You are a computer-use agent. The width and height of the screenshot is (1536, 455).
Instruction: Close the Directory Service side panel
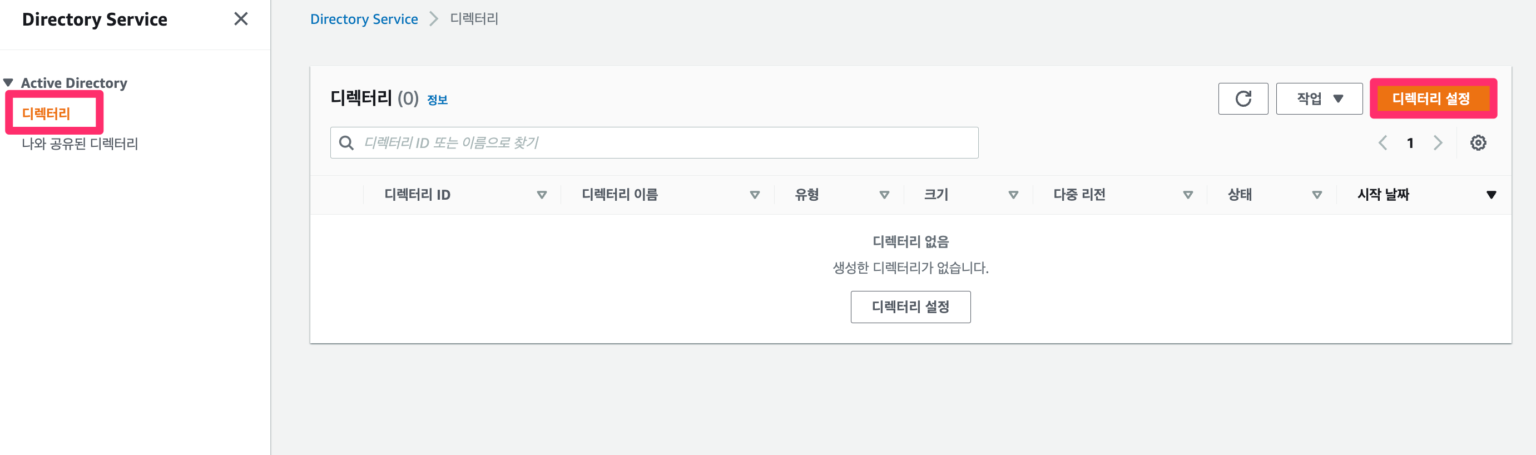[241, 19]
